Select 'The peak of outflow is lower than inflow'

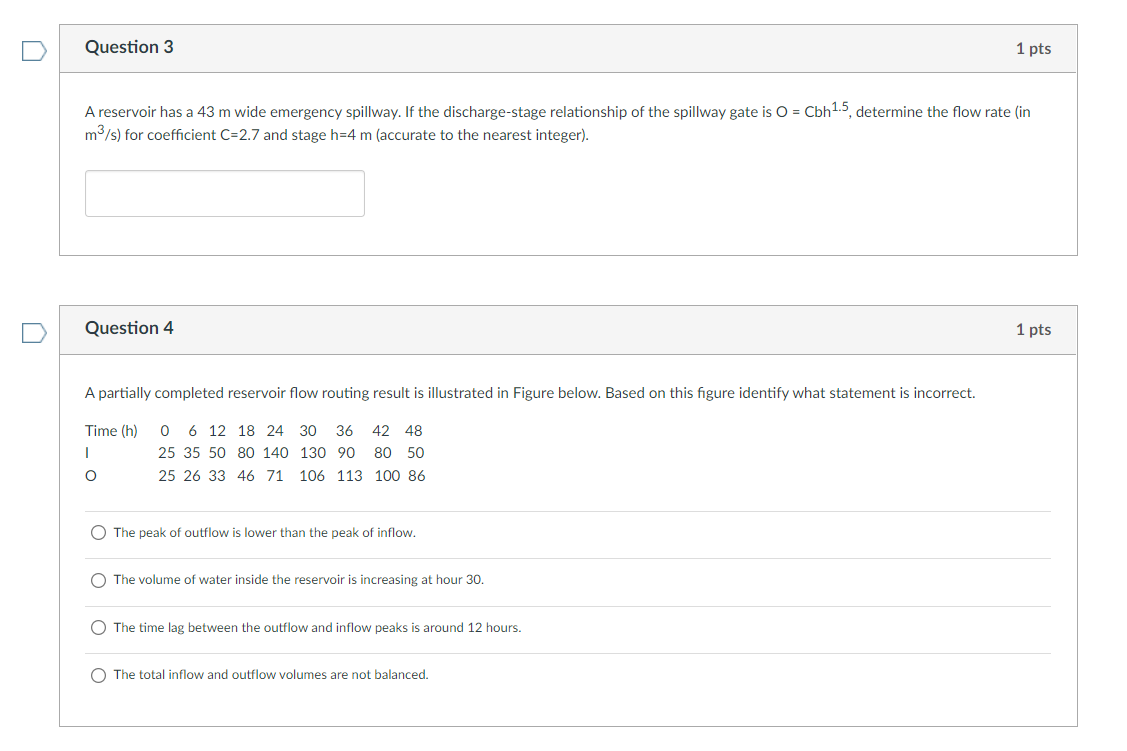(98, 532)
